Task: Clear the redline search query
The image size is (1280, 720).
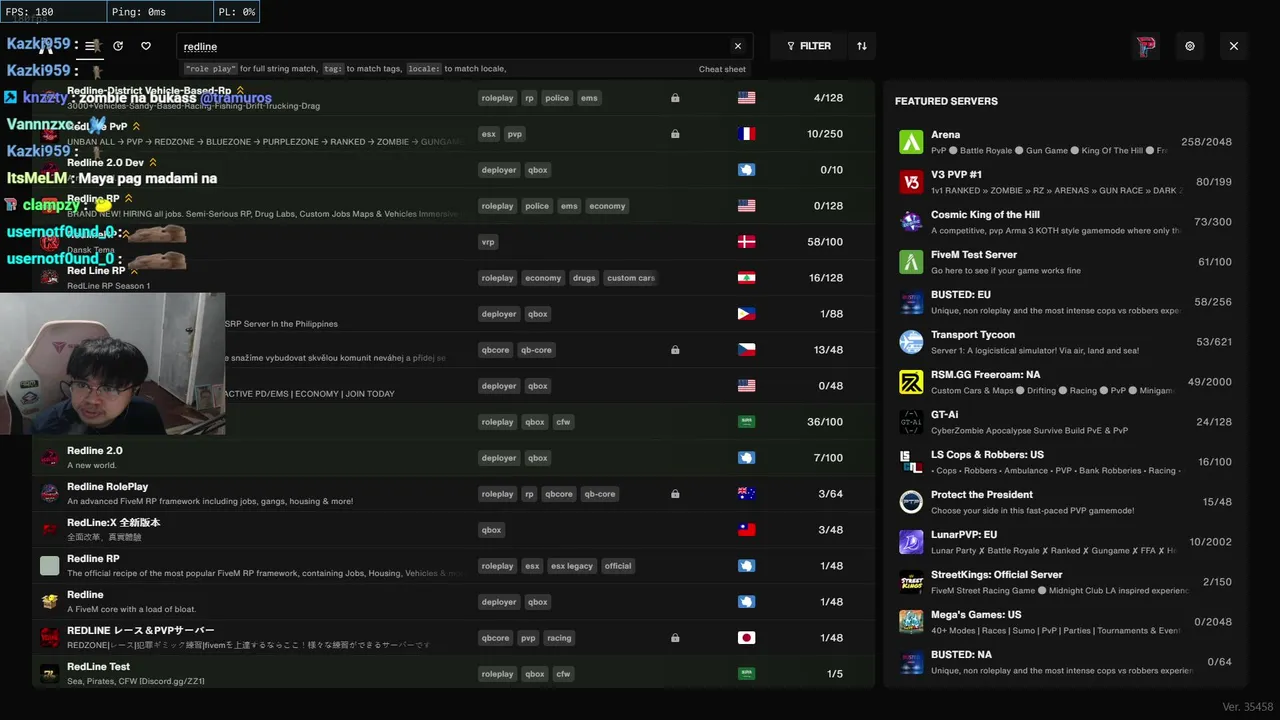Action: pos(738,46)
